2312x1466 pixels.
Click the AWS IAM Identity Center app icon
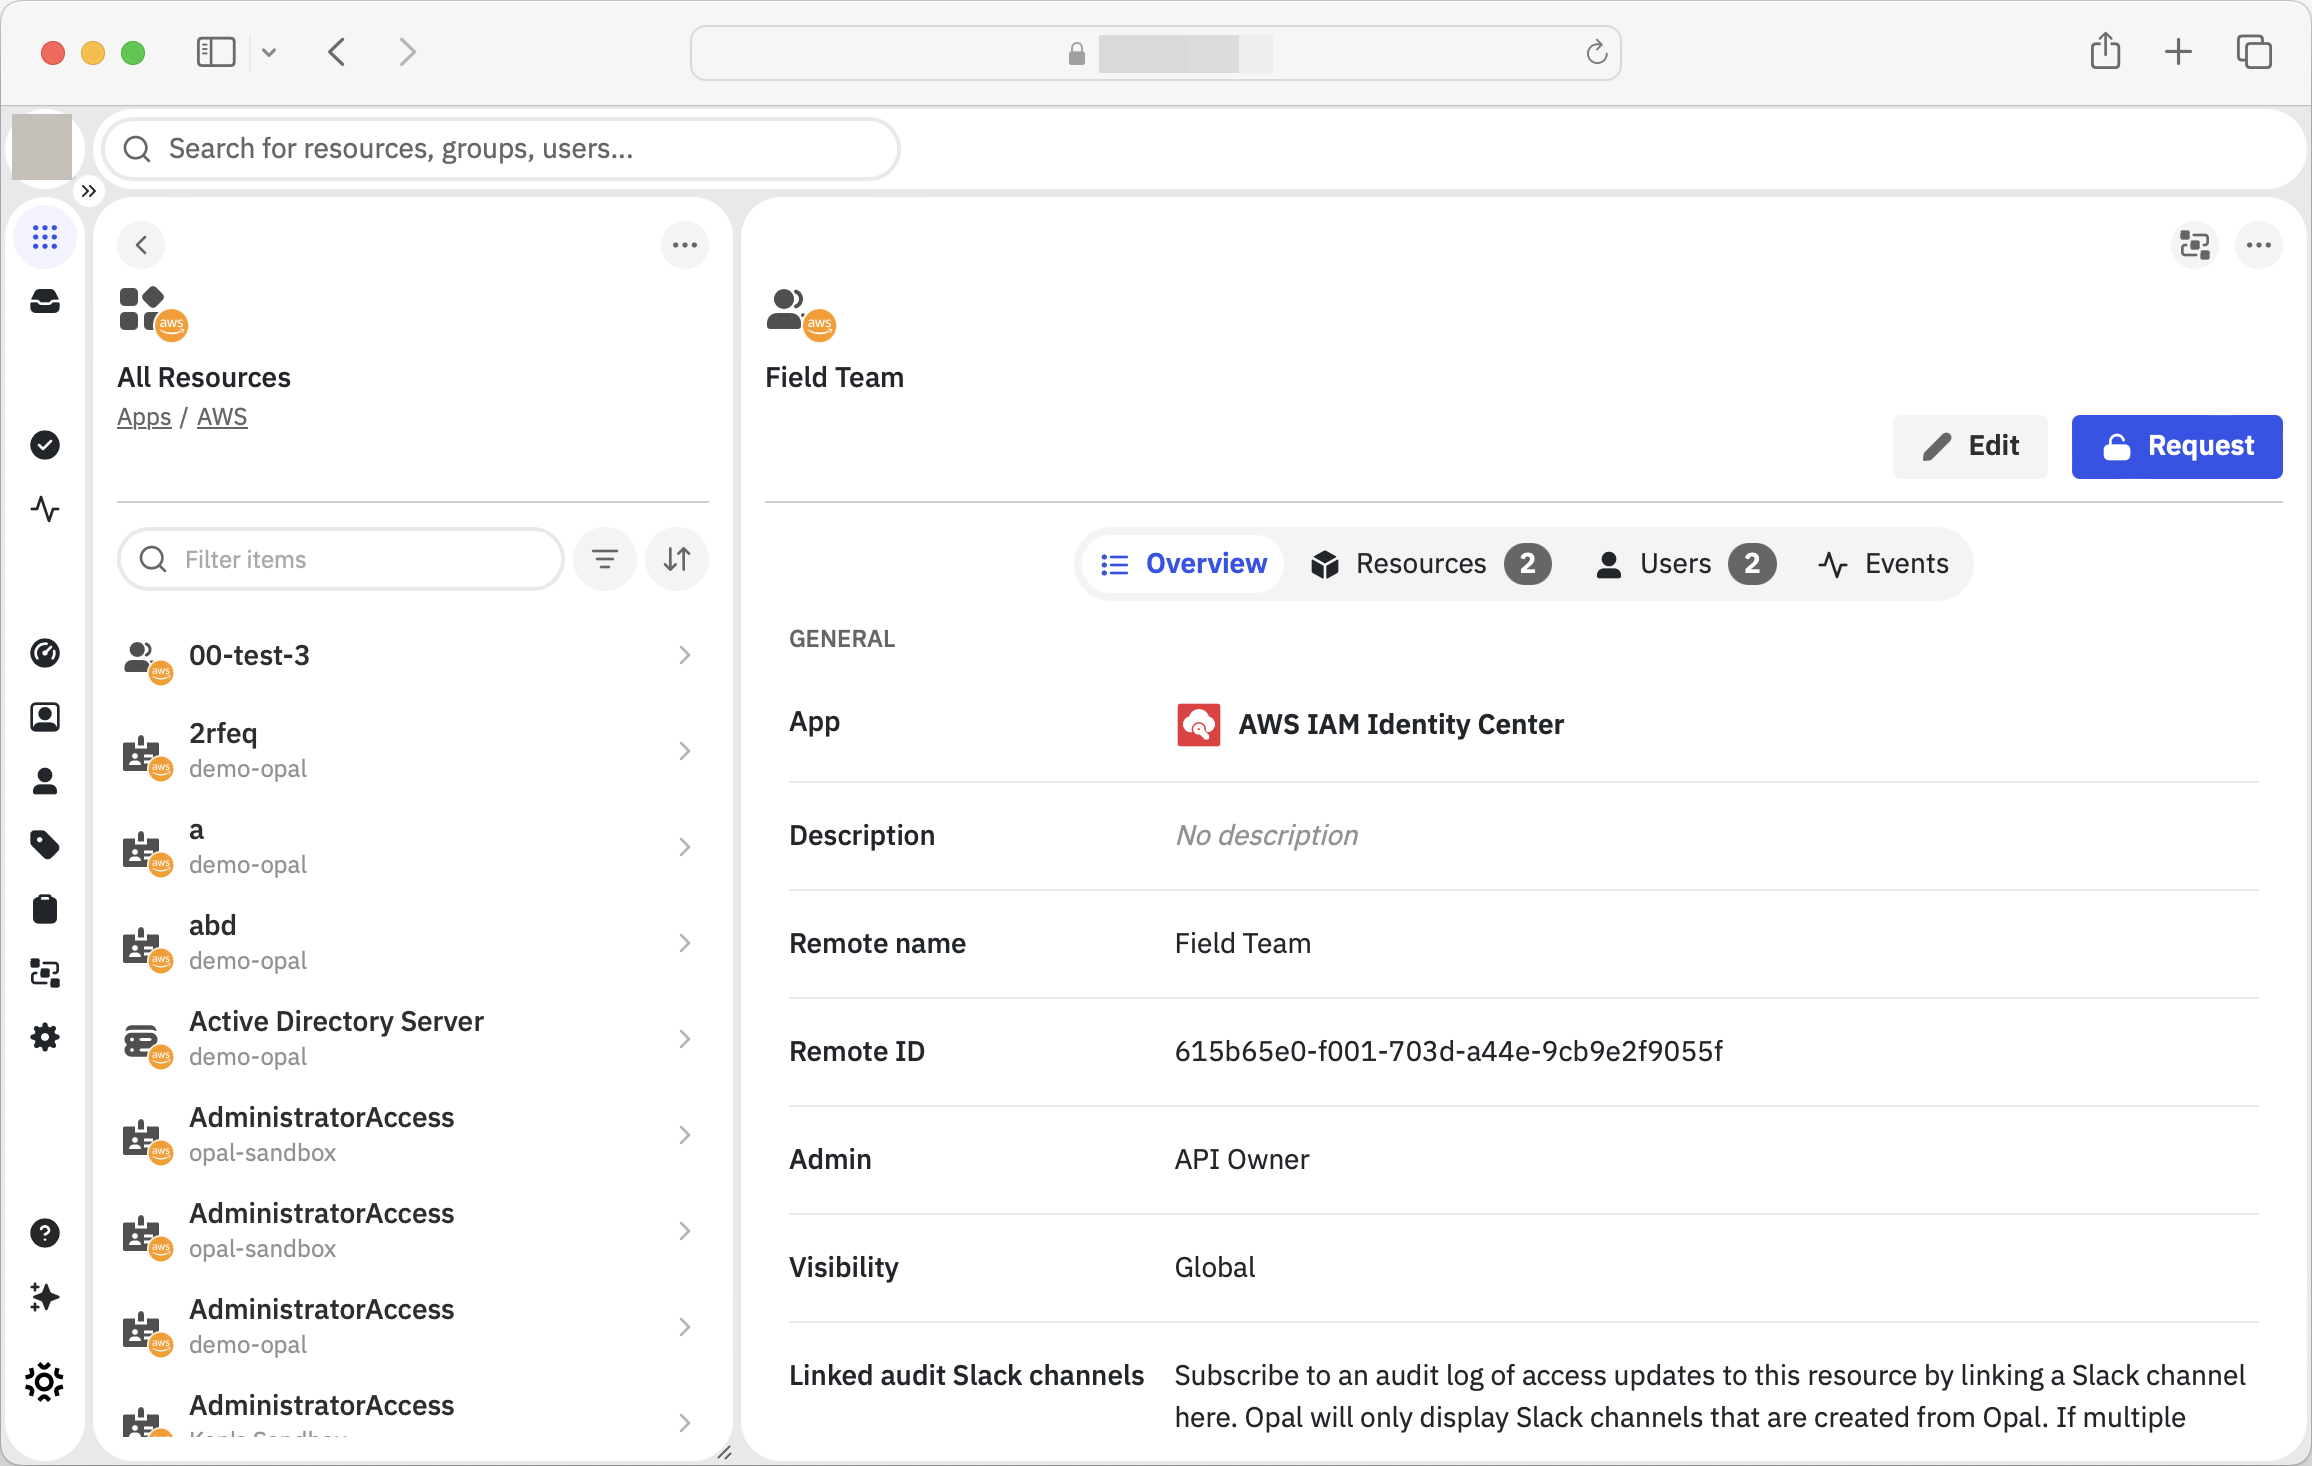(x=1199, y=725)
